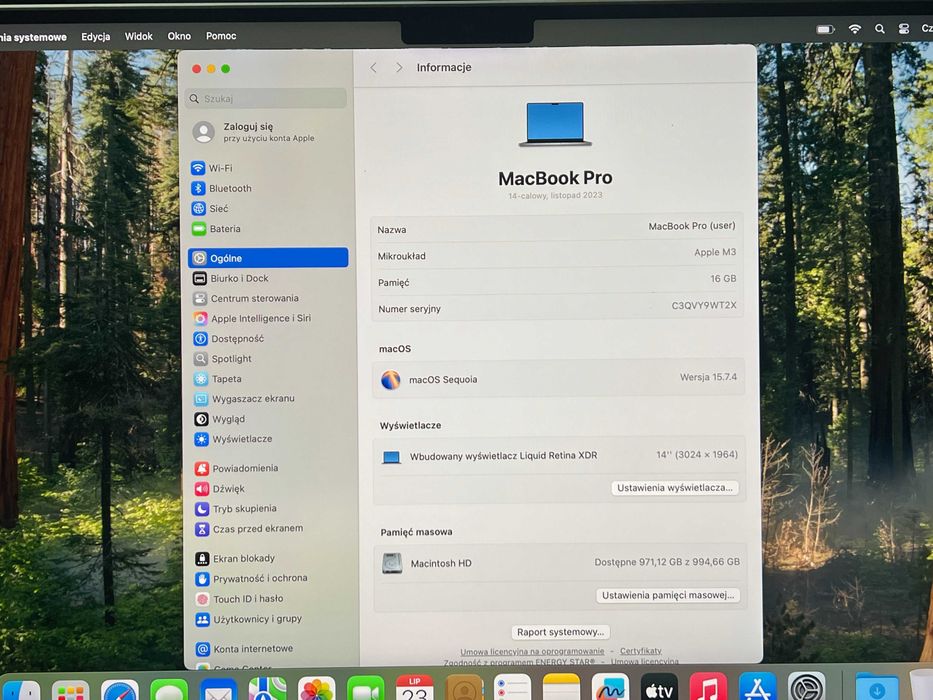Click Ustawienia pamięci masowej button

pyautogui.click(x=668, y=595)
